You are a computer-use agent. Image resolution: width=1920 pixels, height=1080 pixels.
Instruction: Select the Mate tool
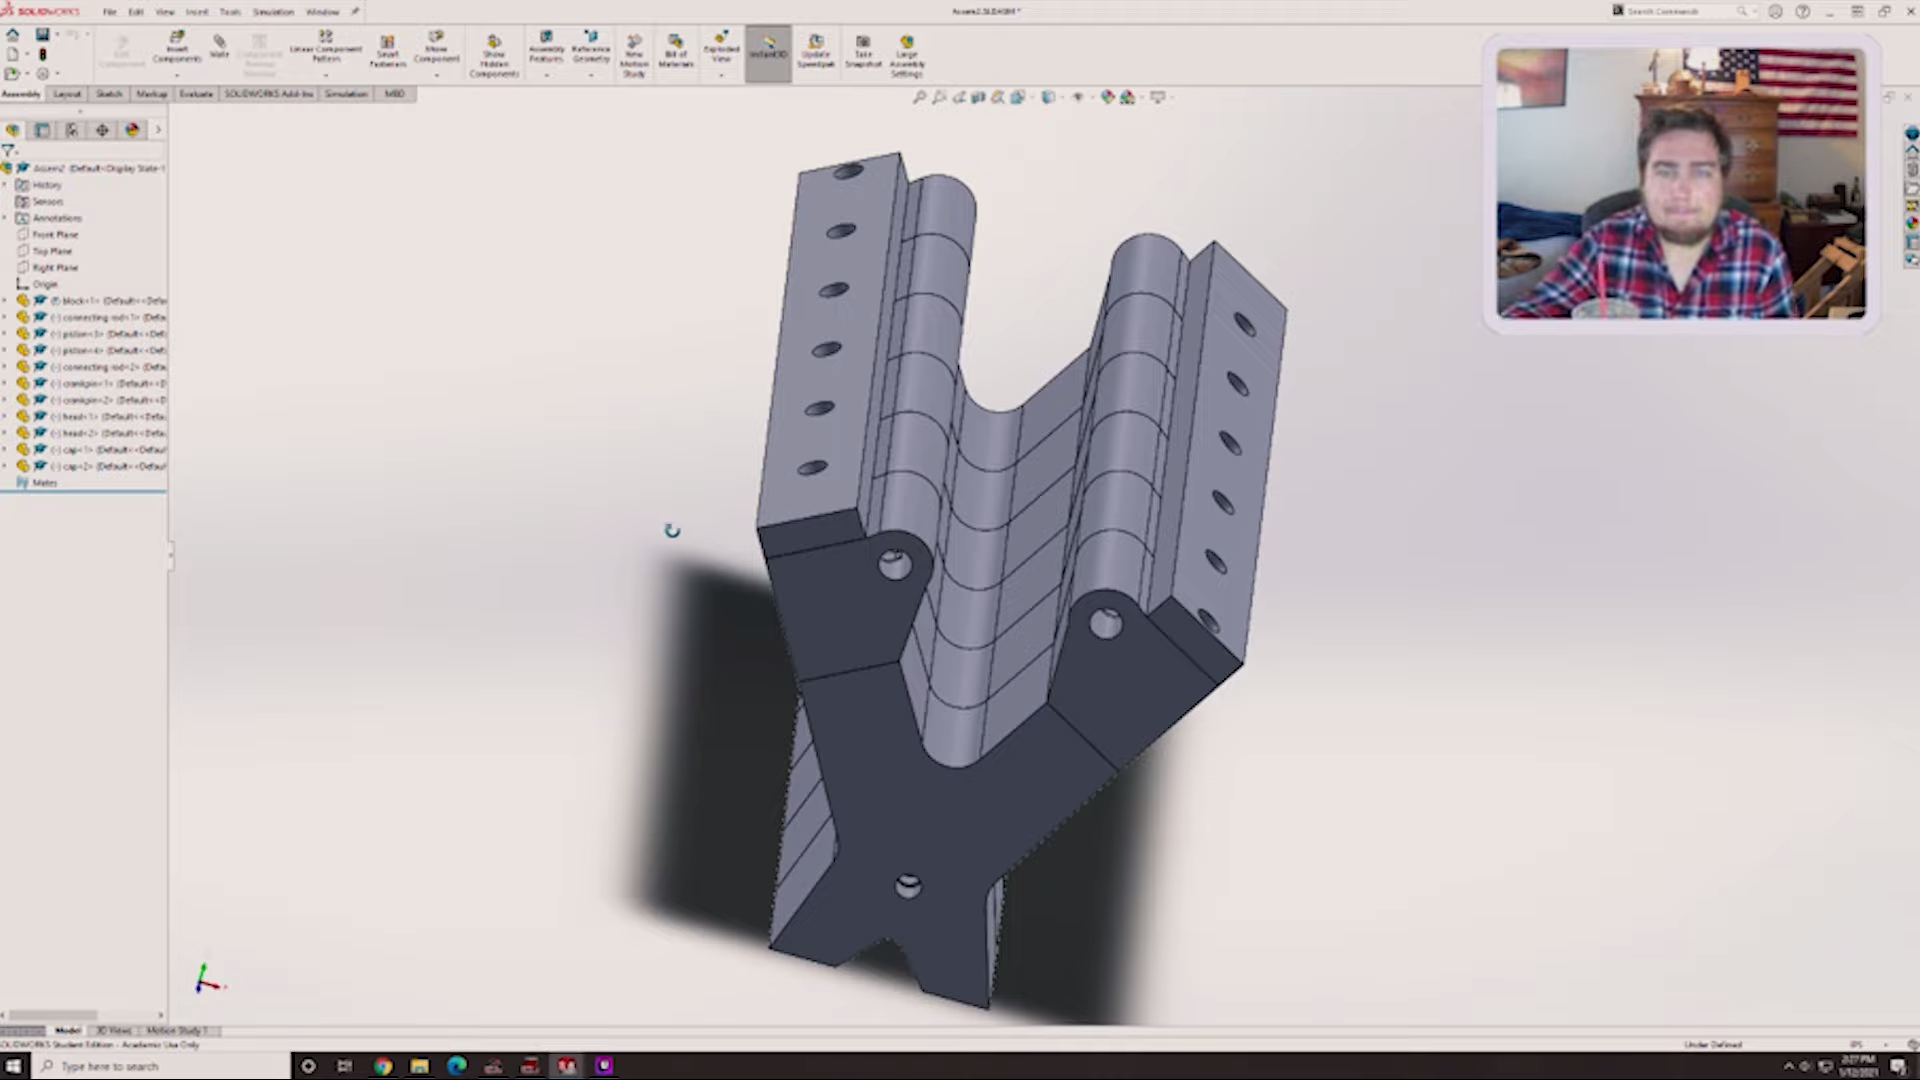[219, 52]
